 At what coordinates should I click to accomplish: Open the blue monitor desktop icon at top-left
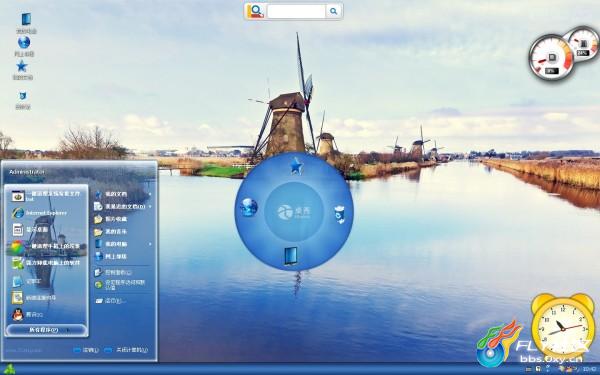pos(26,19)
